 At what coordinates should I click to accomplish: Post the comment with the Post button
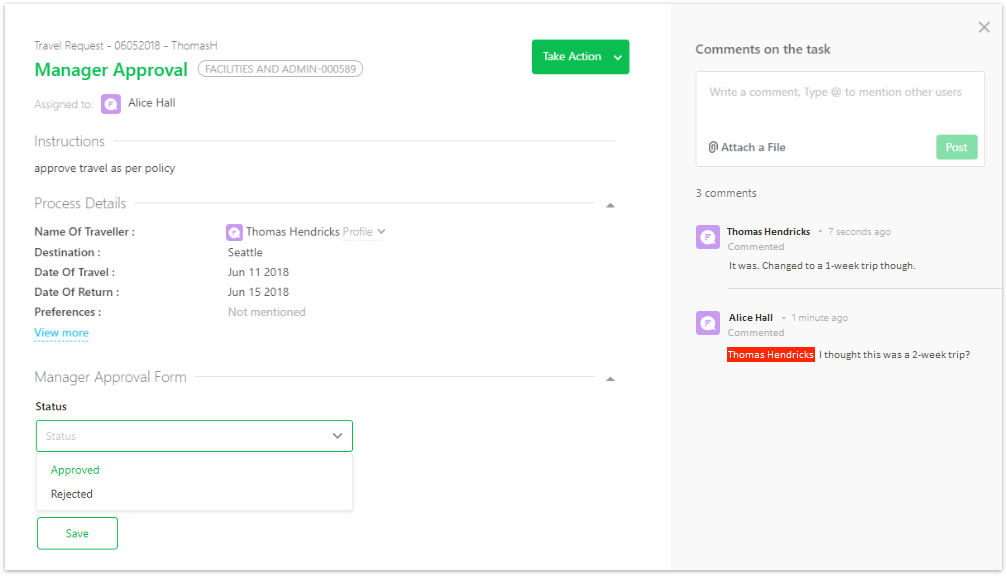[x=956, y=147]
